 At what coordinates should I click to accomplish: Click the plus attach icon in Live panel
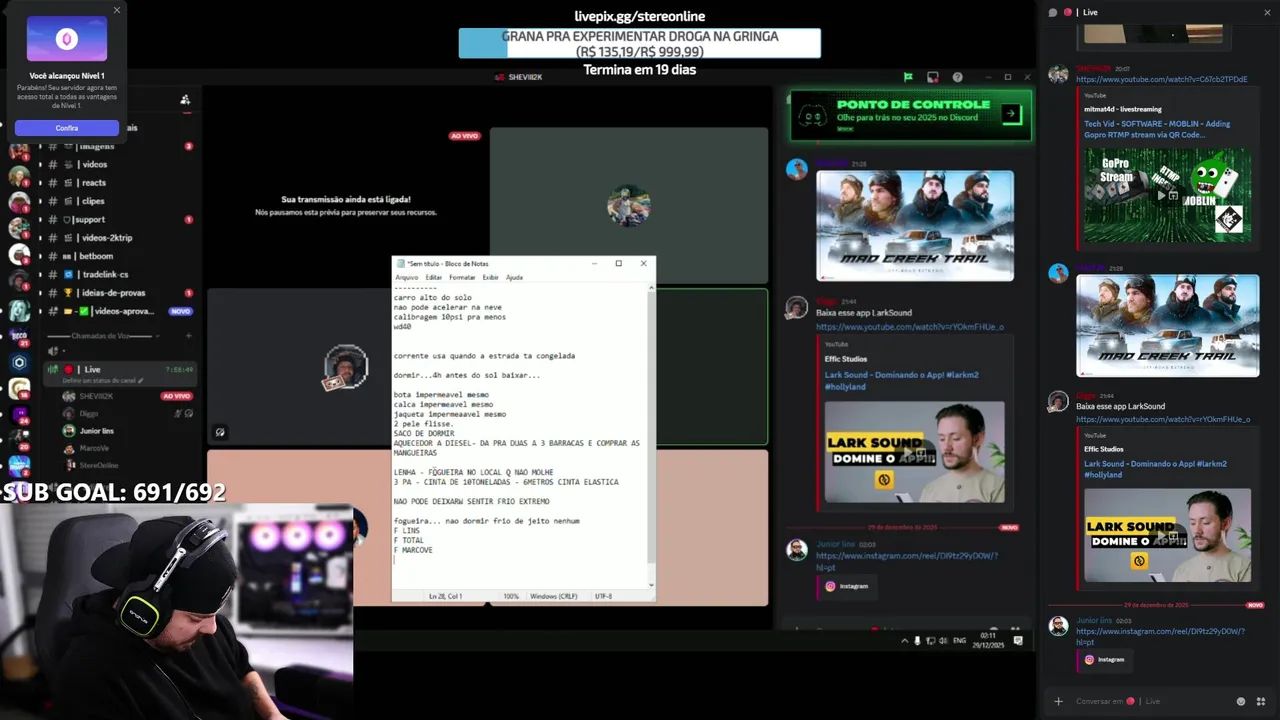[1058, 701]
